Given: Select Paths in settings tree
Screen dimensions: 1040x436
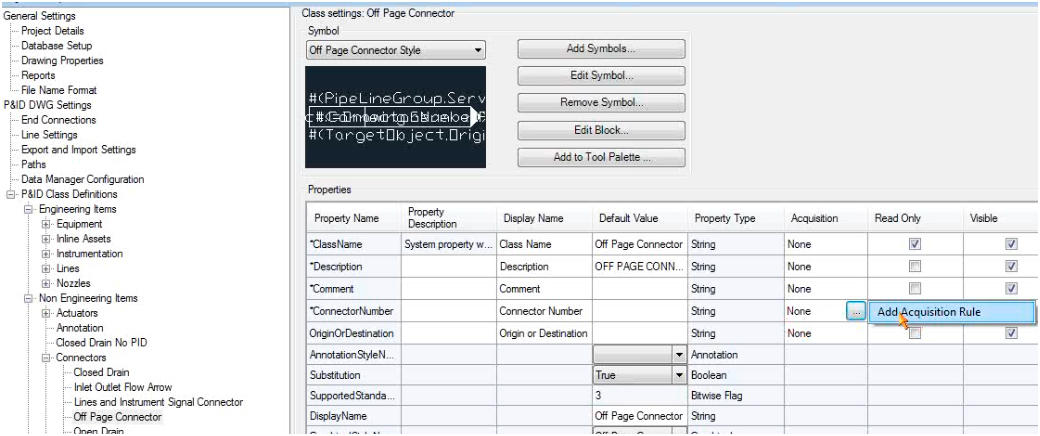Looking at the screenshot, I should point(33,164).
